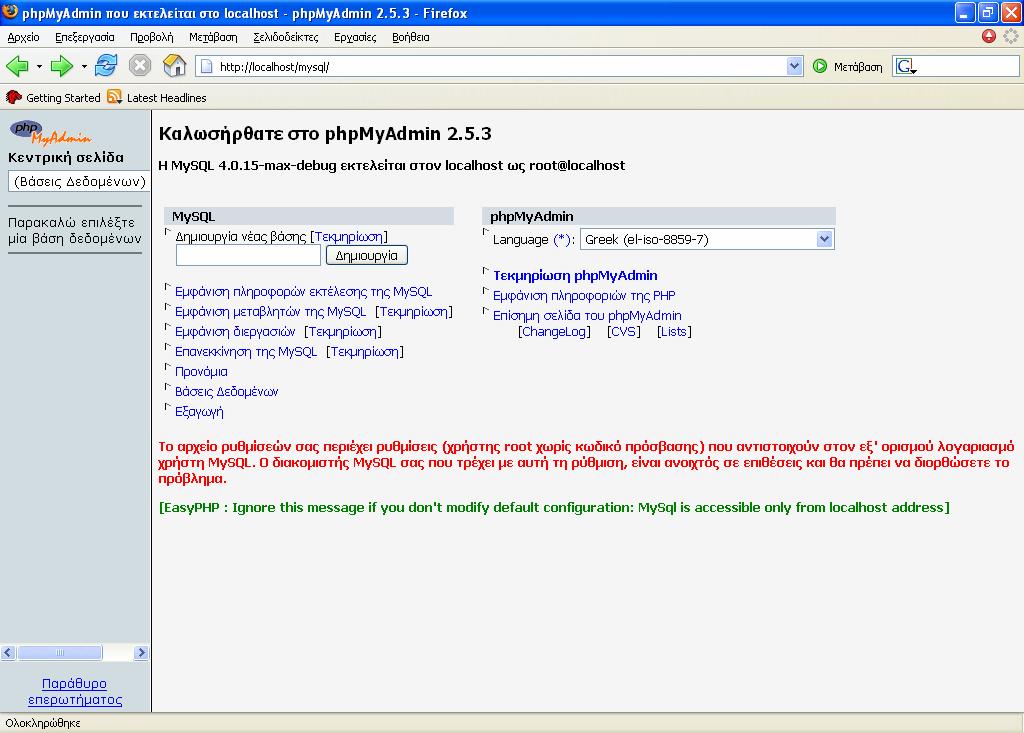Open the Εργασίες menu
Viewport: 1024px width, 733px height.
click(x=355, y=37)
